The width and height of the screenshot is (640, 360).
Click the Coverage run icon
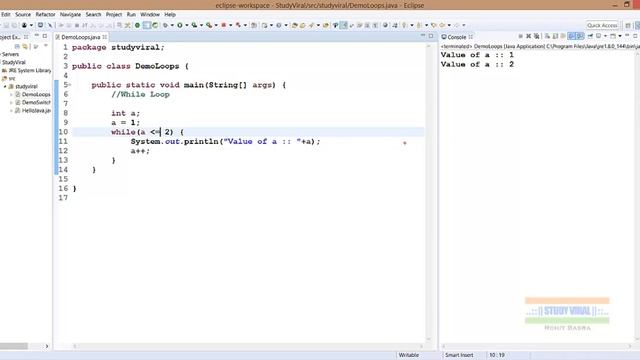(194, 25)
